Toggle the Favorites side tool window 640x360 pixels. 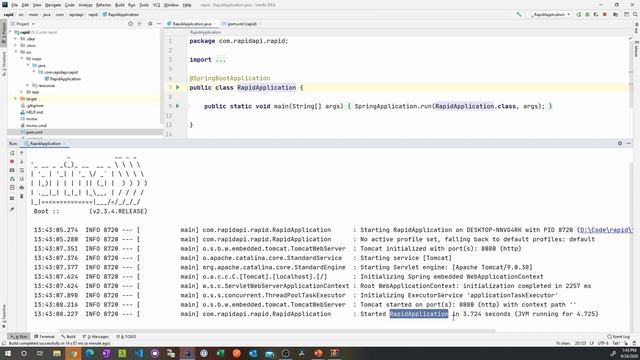tap(4, 316)
